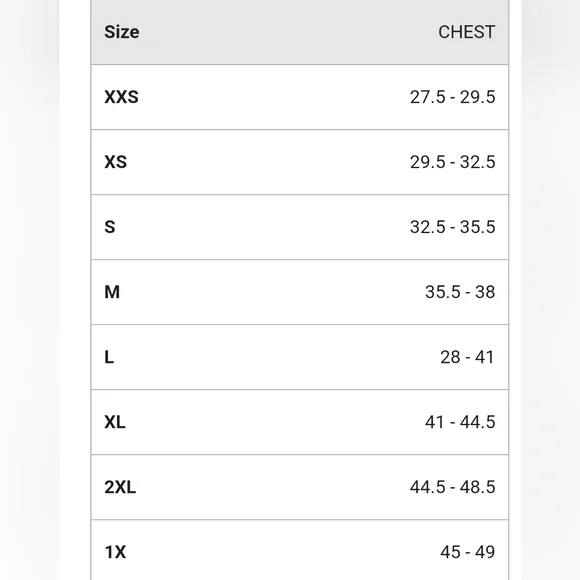Click the gray table header row

[300, 32]
